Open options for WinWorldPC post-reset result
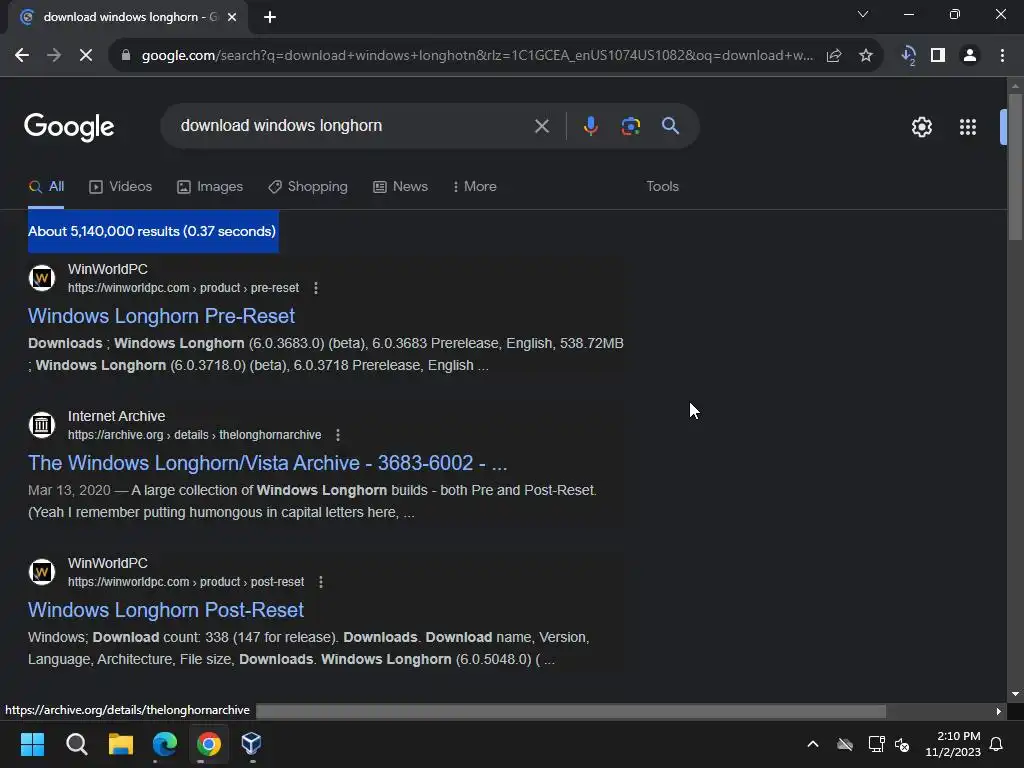 pos(321,582)
